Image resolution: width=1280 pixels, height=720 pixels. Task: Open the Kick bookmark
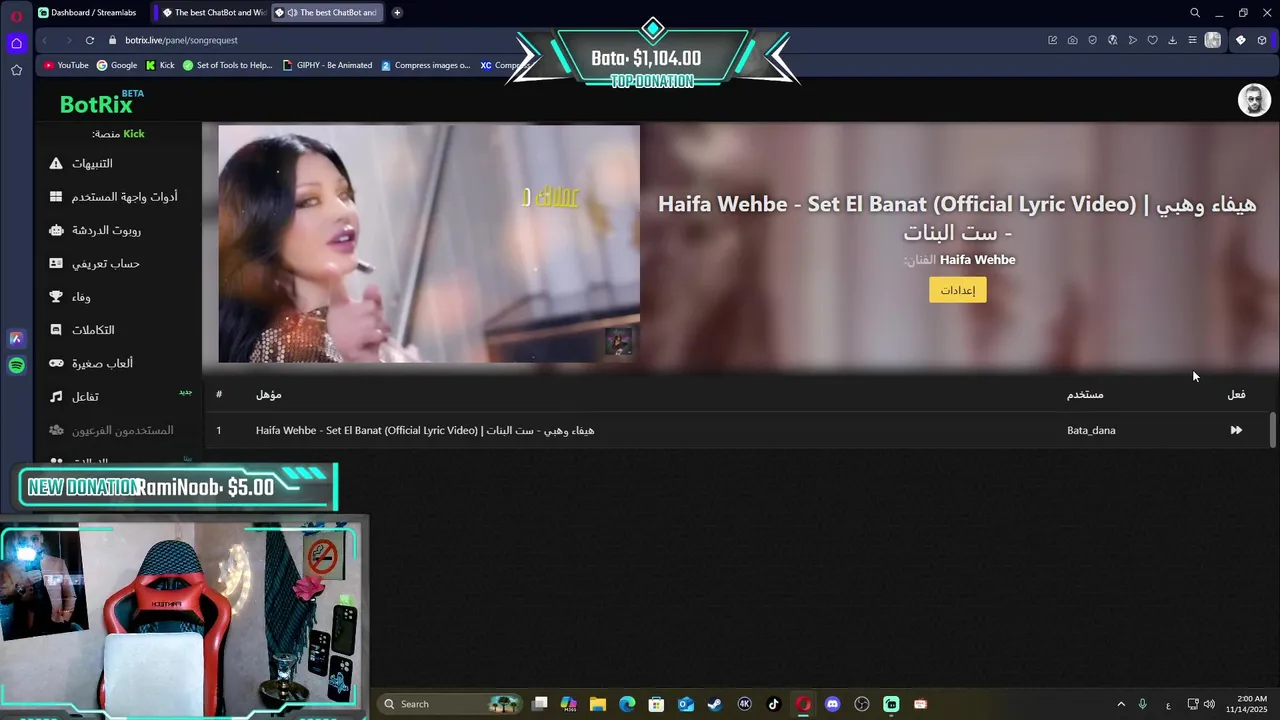(160, 65)
